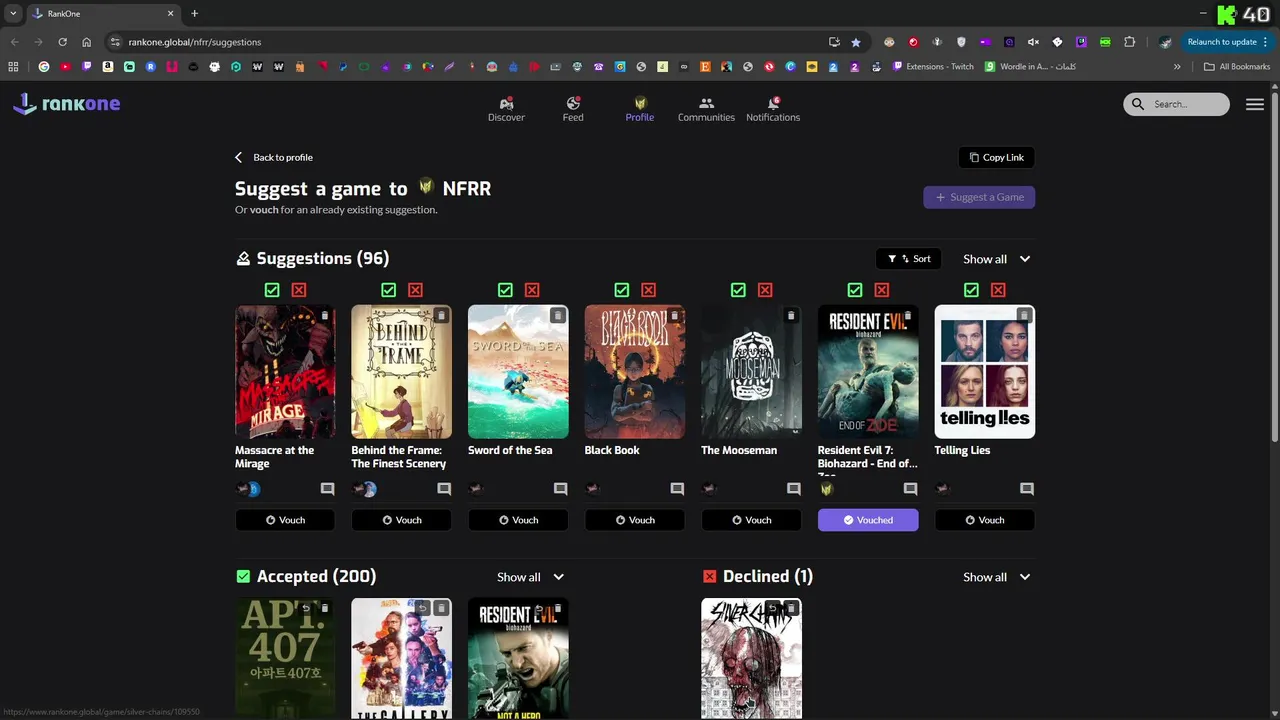Open comments for Resident Evil 7 End of Zoe
This screenshot has height=720, width=1280.
pos(910,489)
